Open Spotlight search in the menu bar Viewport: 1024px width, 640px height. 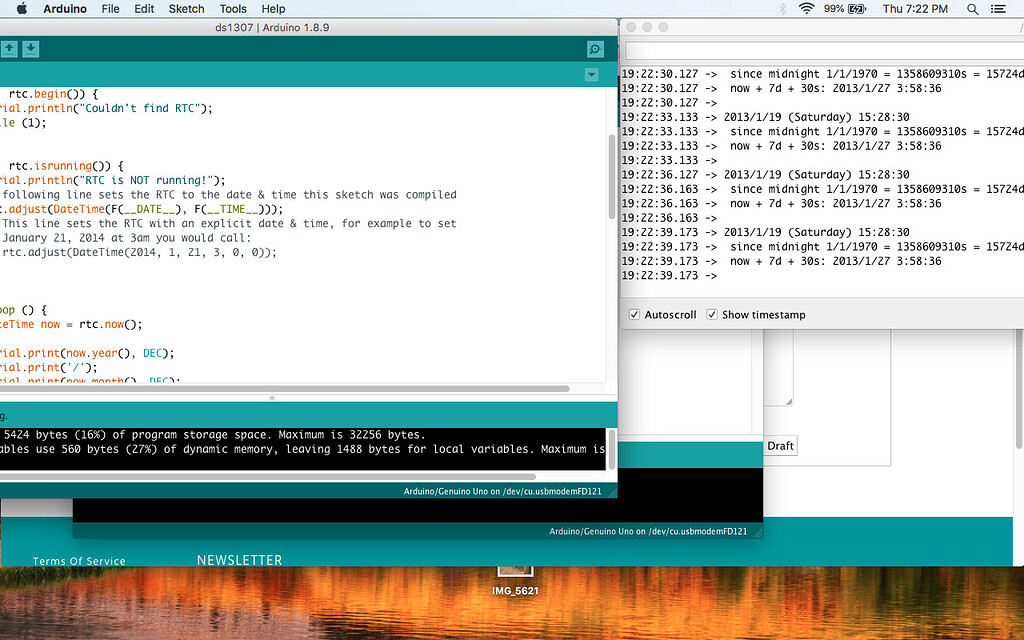pos(972,8)
